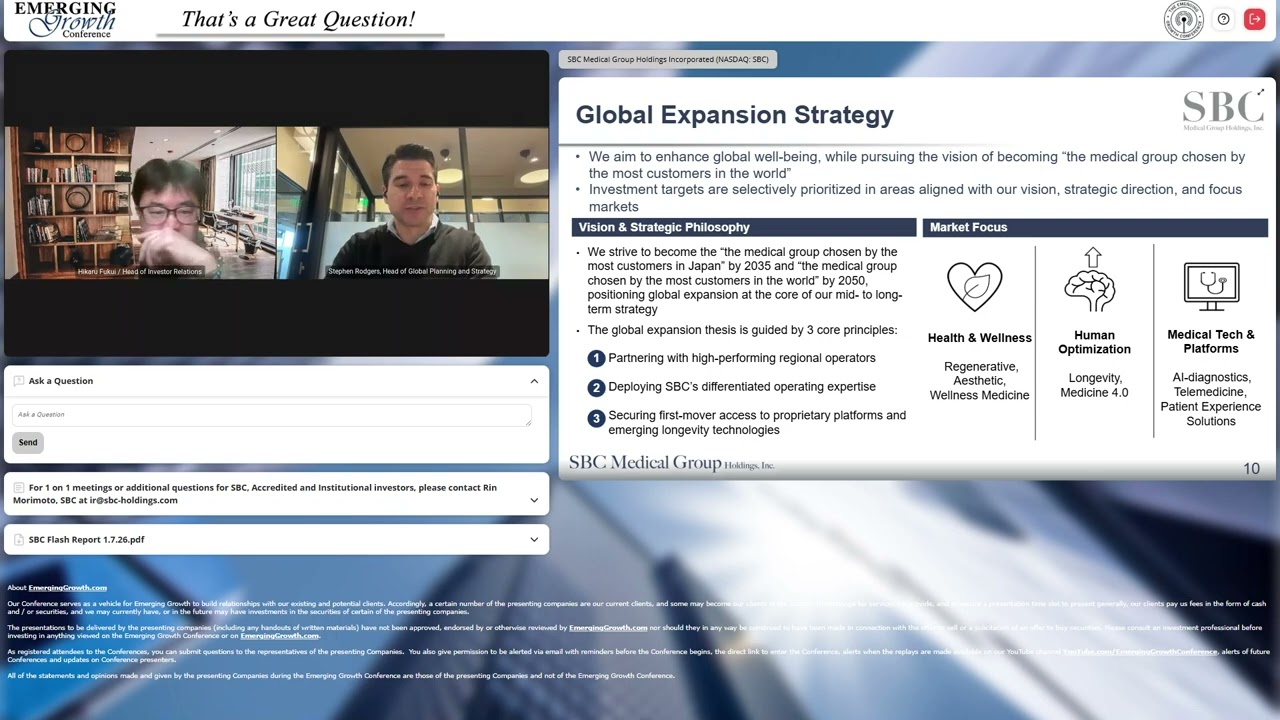
Task: Click 'Partnering with high-performing regional operators' text
Action: 742,358
